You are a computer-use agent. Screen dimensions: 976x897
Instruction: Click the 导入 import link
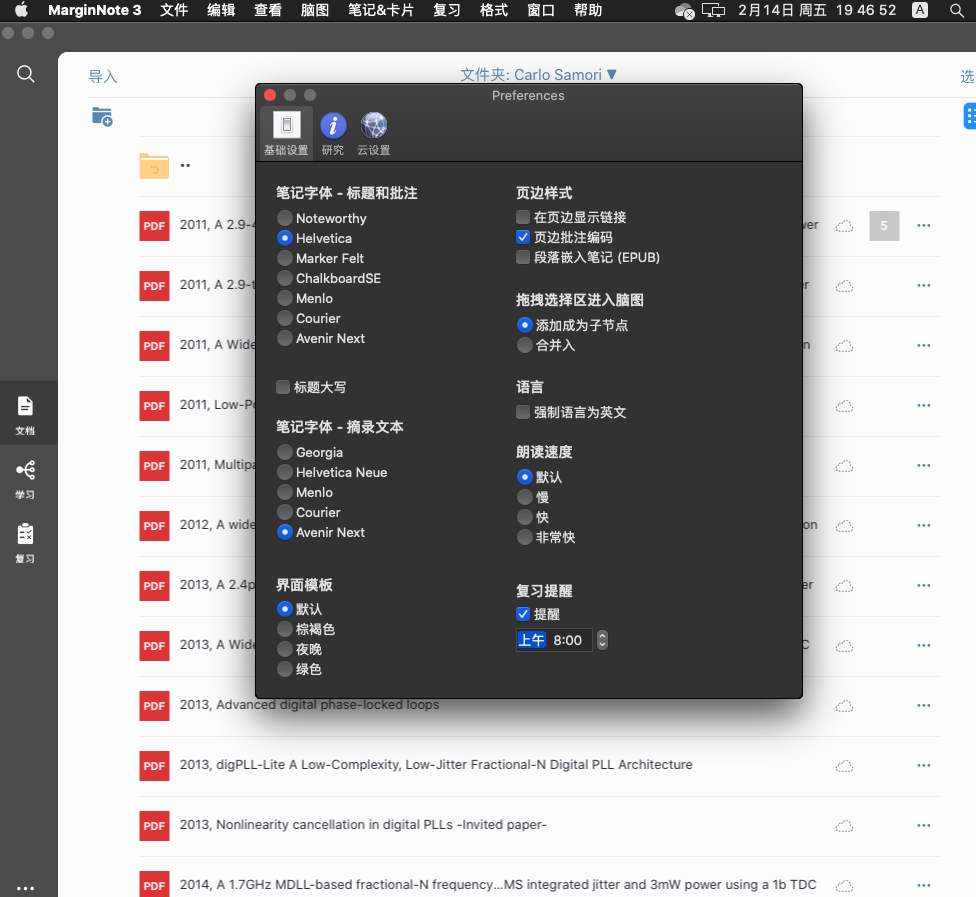click(103, 77)
